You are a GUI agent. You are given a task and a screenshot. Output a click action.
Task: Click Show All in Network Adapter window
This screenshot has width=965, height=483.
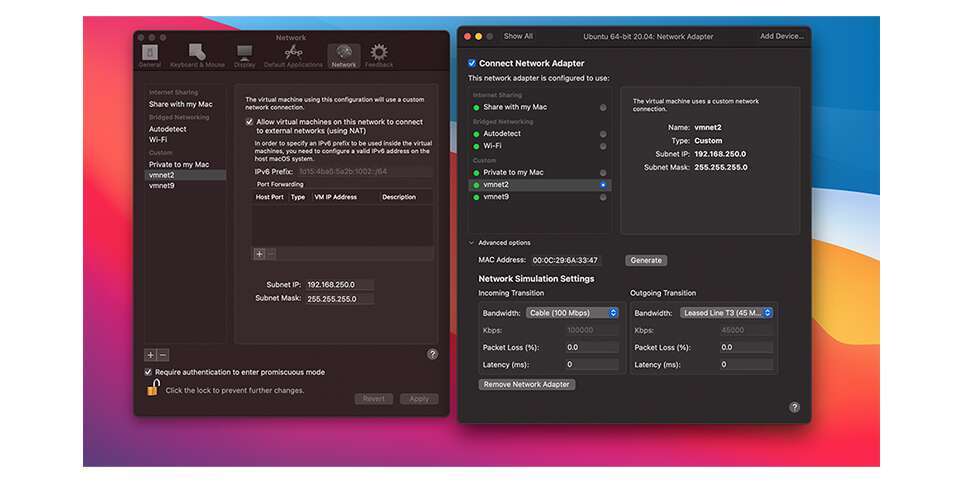click(518, 36)
